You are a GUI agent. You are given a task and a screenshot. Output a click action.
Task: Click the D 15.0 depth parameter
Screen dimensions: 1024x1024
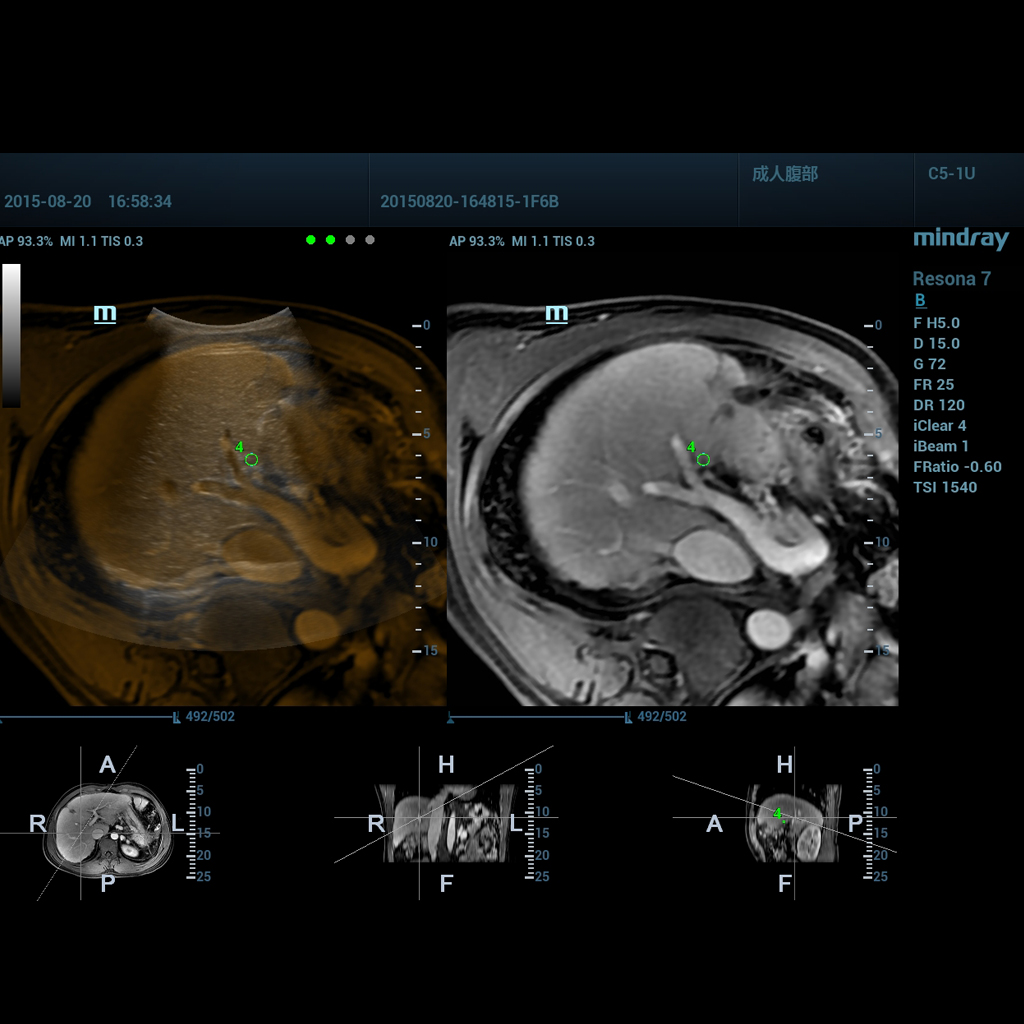pos(936,344)
